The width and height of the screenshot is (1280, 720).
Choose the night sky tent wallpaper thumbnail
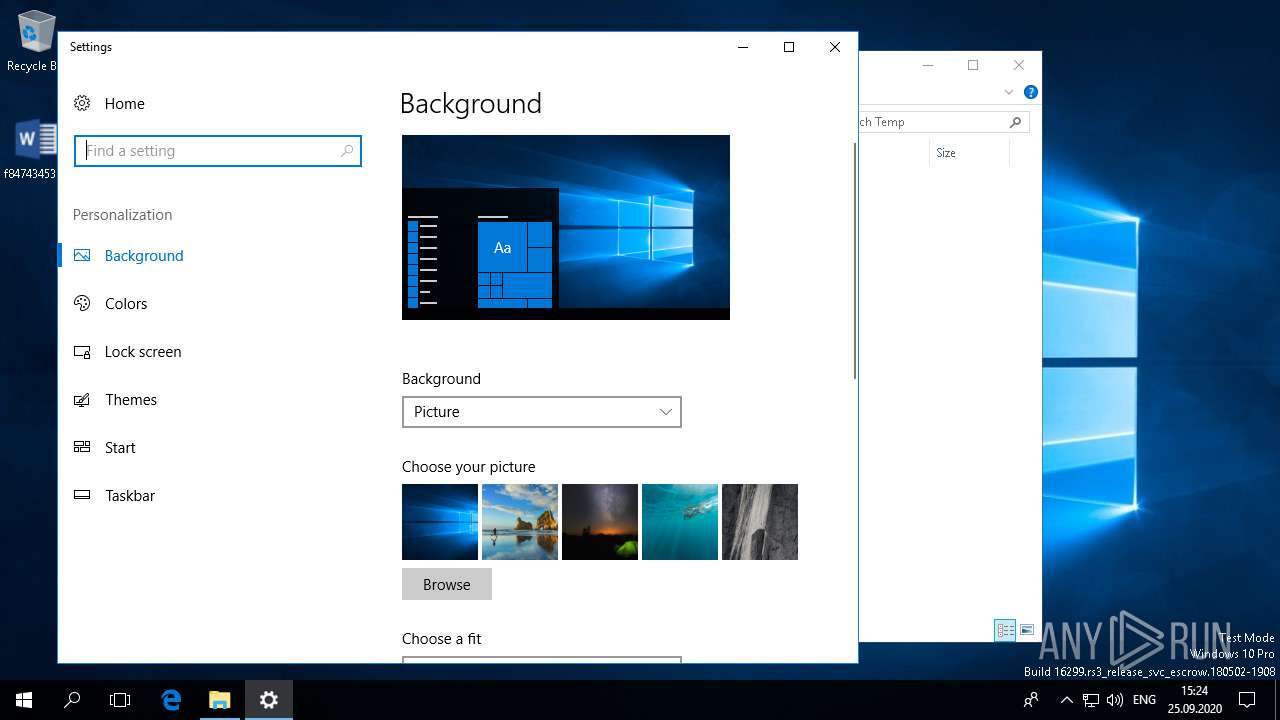(600, 522)
